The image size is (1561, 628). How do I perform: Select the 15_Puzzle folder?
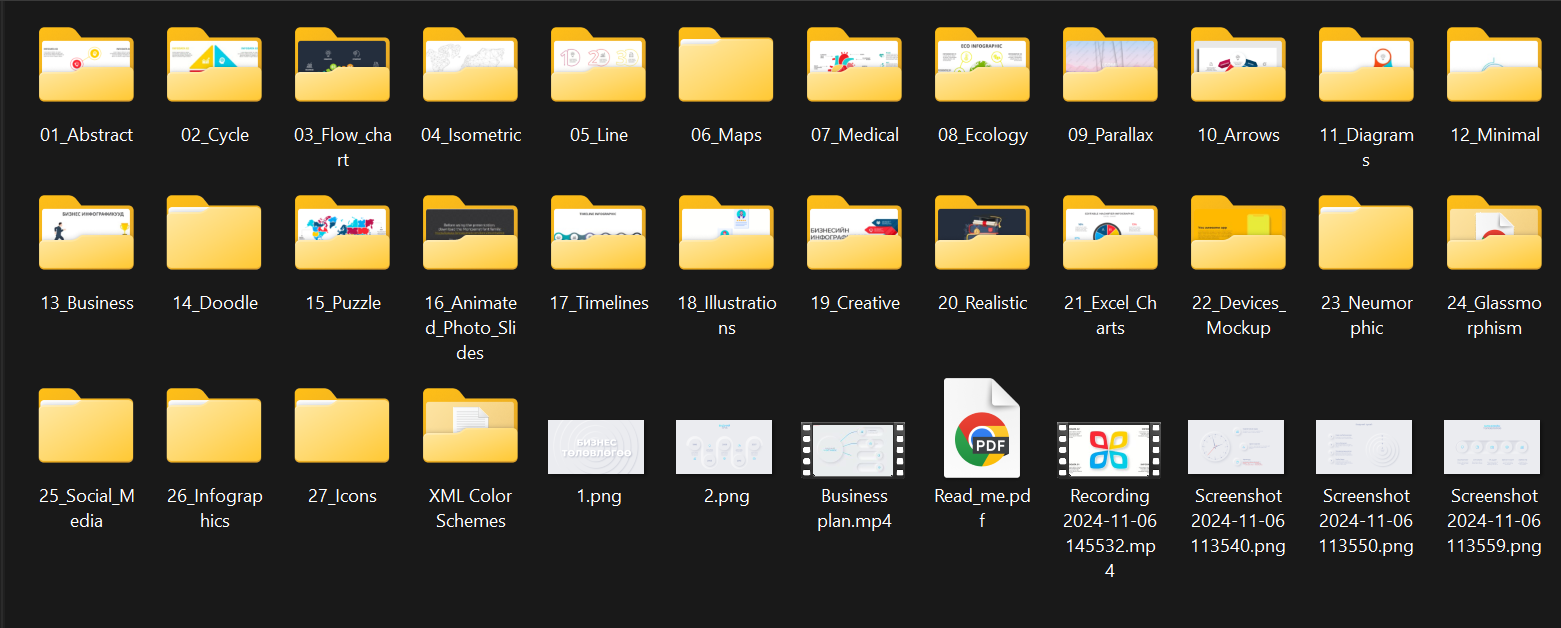click(342, 234)
